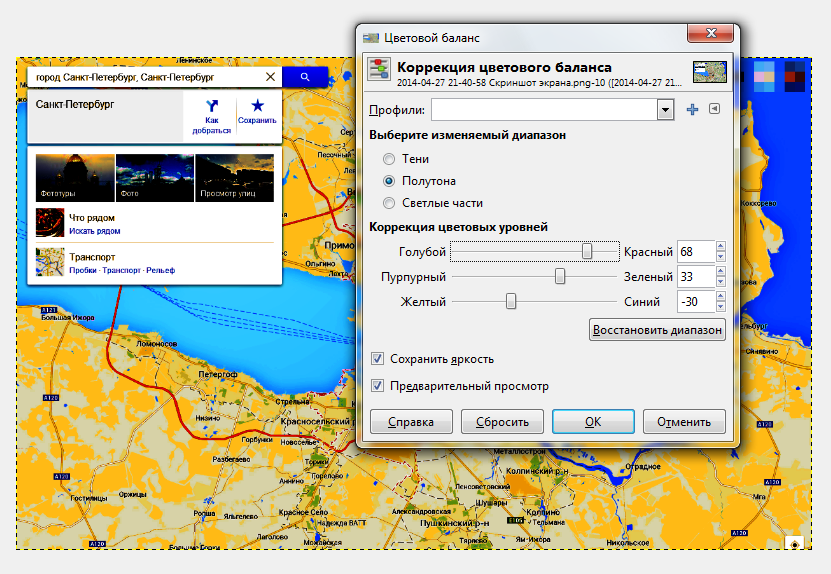831x574 pixels.
Task: Click the Транспорт map thumbnail icon
Action: click(x=50, y=262)
